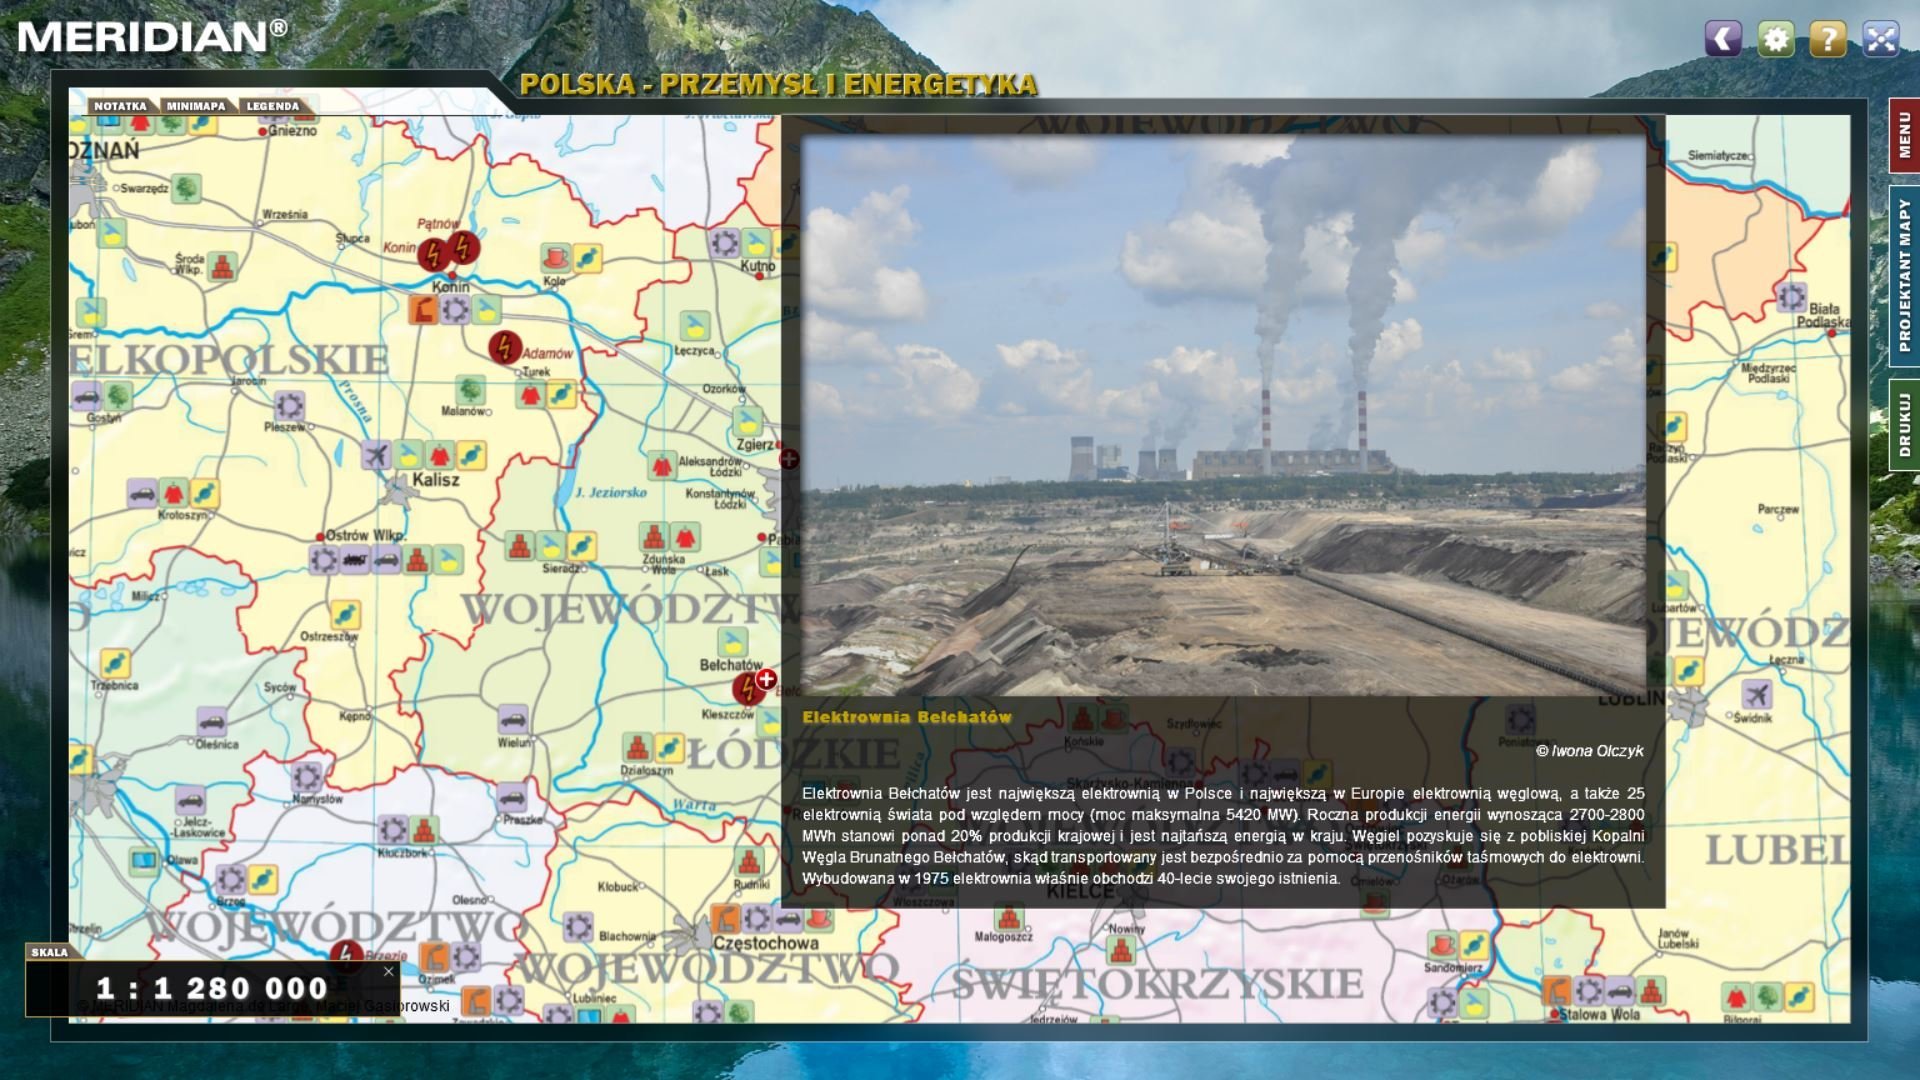Click the airplane icon above Kalisz

tap(376, 456)
